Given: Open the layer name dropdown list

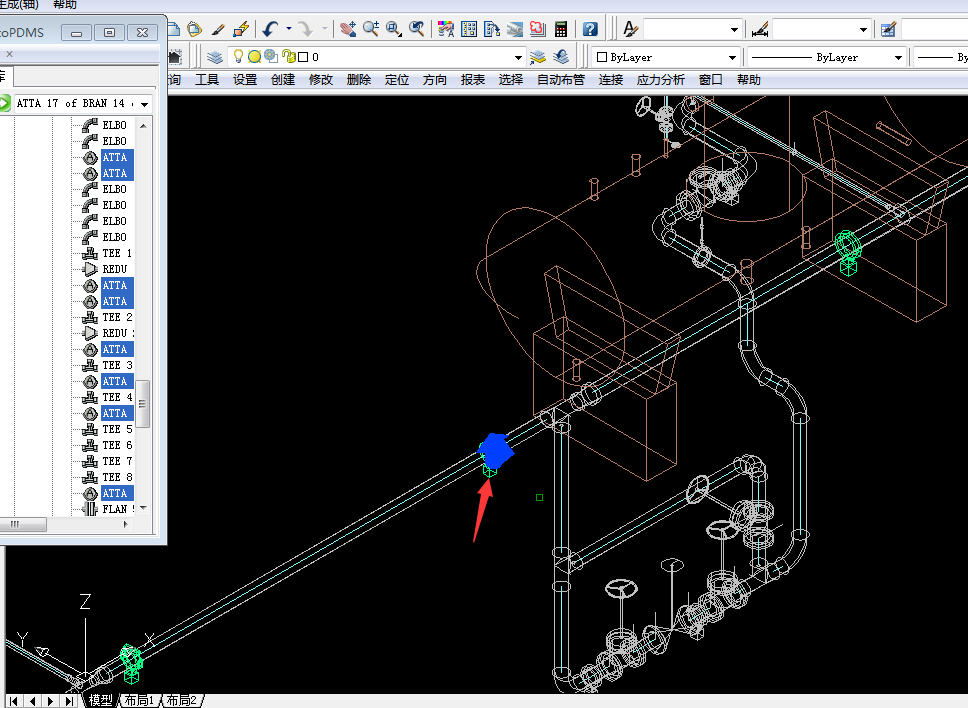Looking at the screenshot, I should pos(517,58).
